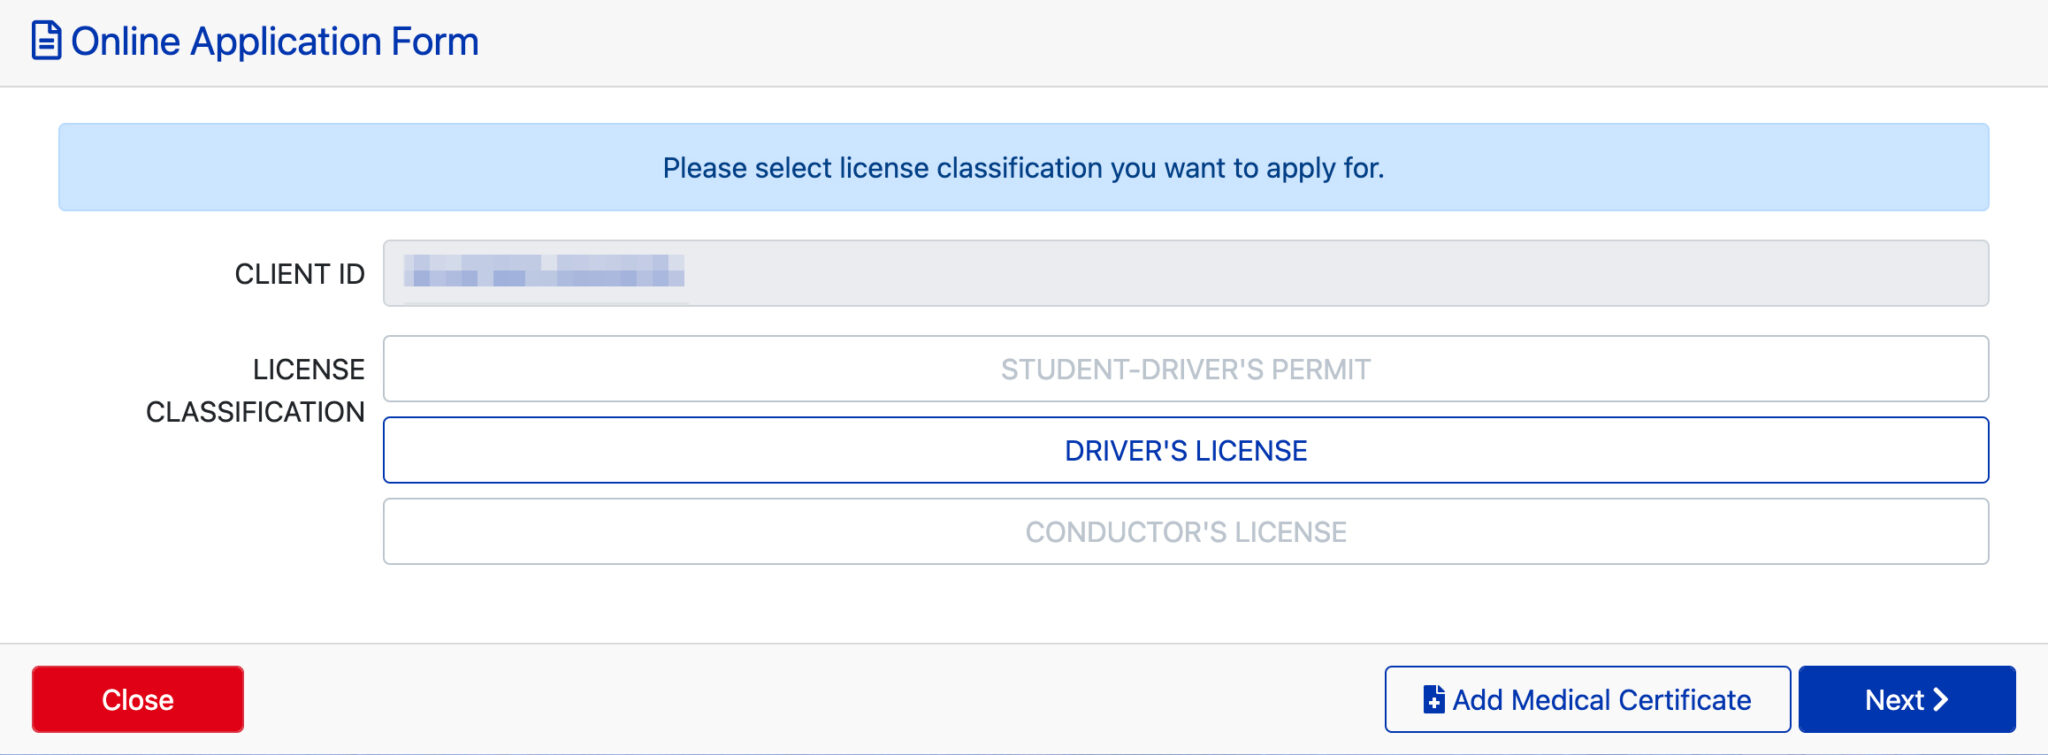Image resolution: width=2048 pixels, height=755 pixels.
Task: Click the CLIENT ID label
Action: point(299,274)
